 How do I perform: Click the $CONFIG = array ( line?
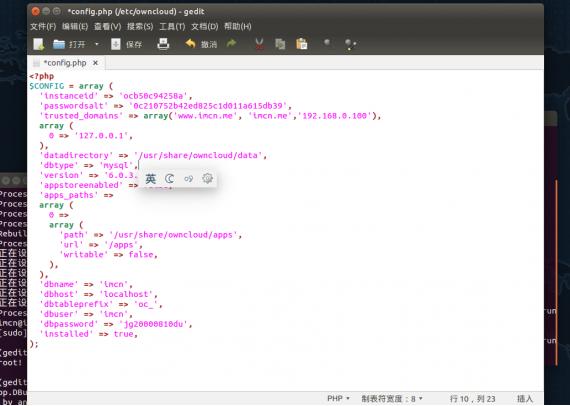click(71, 86)
